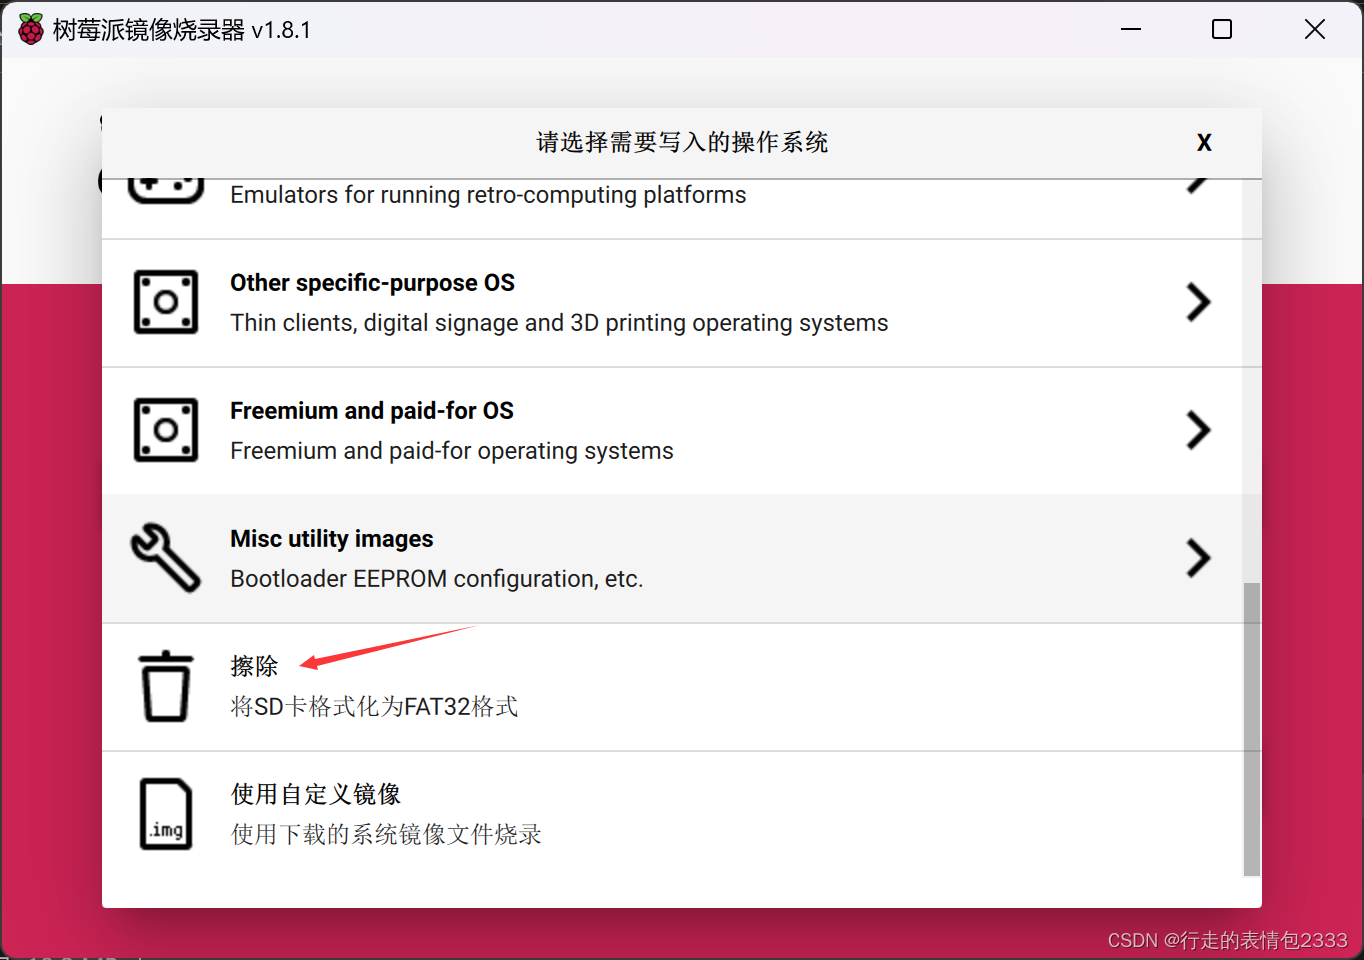The image size is (1364, 960).
Task: Close the OS selection dialog with X
Action: tap(1204, 143)
